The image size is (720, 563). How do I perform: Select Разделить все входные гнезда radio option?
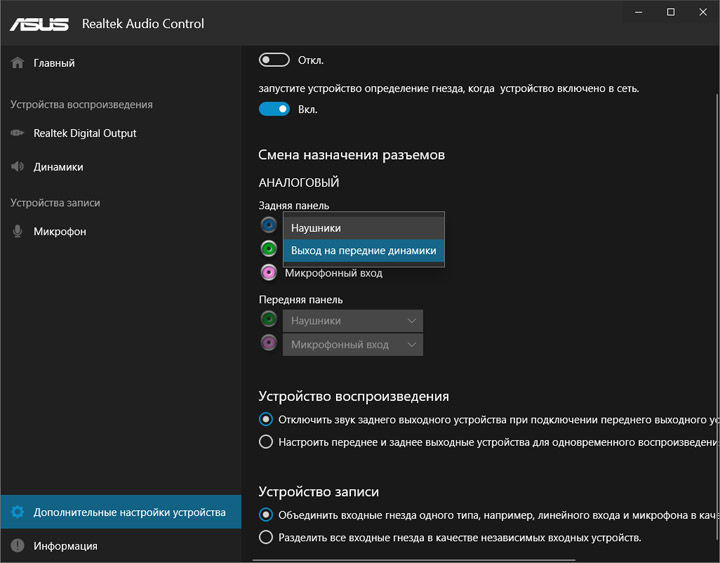266,537
